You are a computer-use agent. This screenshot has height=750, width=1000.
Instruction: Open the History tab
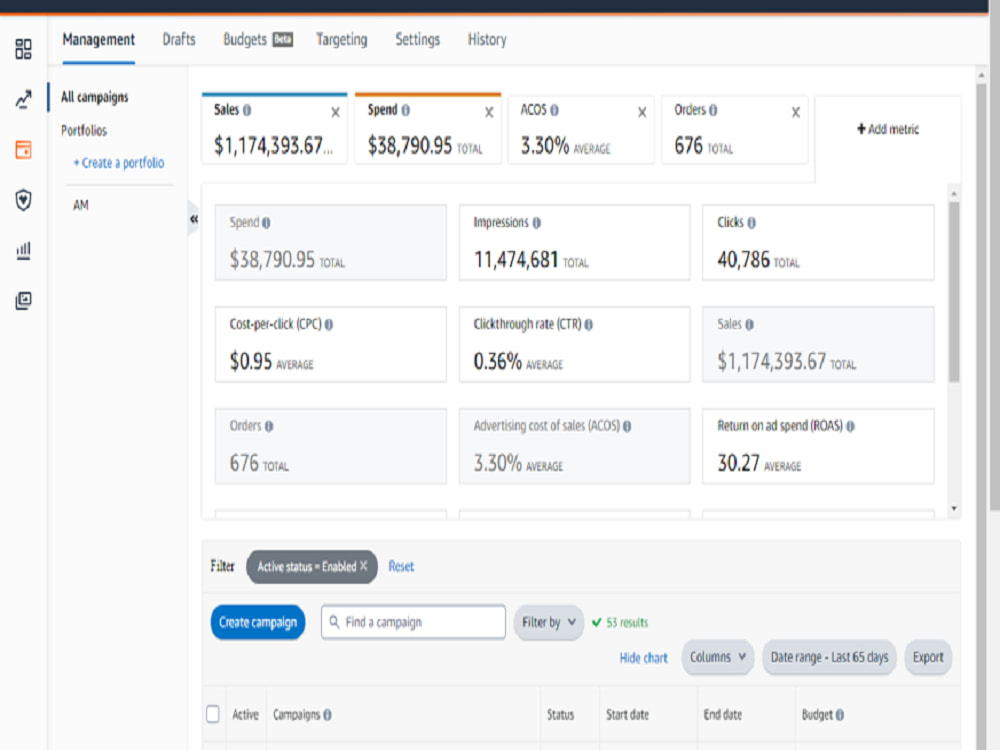click(x=487, y=40)
